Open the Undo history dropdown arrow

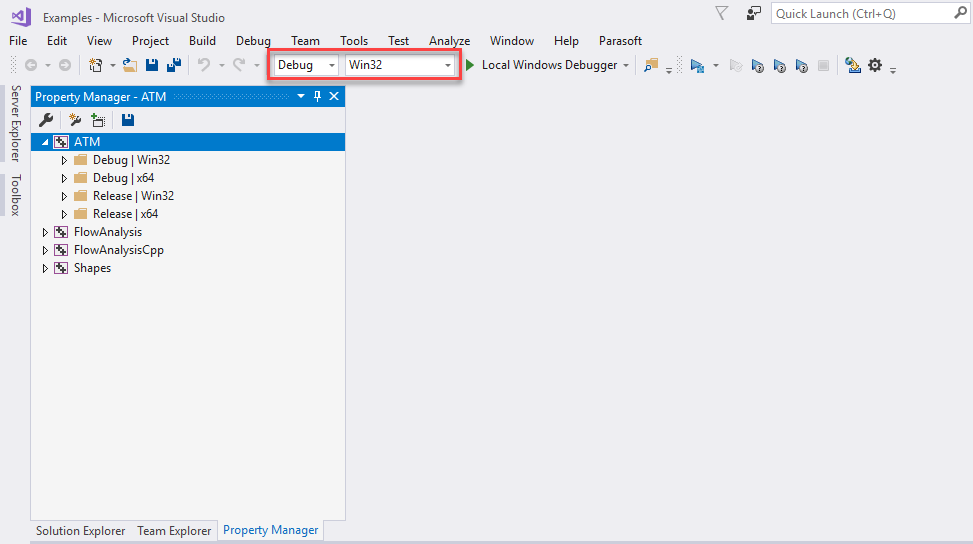pyautogui.click(x=222, y=66)
